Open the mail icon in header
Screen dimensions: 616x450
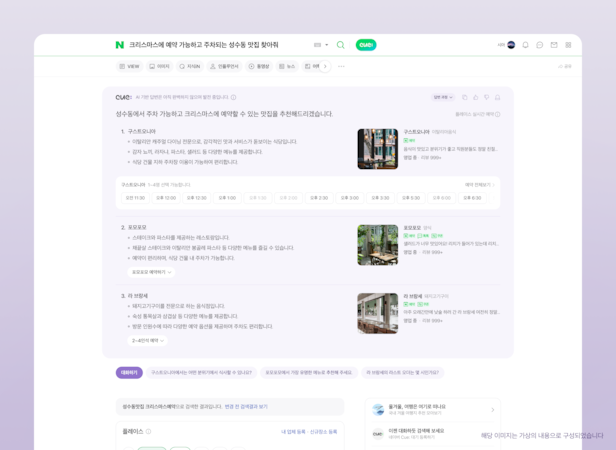554,45
